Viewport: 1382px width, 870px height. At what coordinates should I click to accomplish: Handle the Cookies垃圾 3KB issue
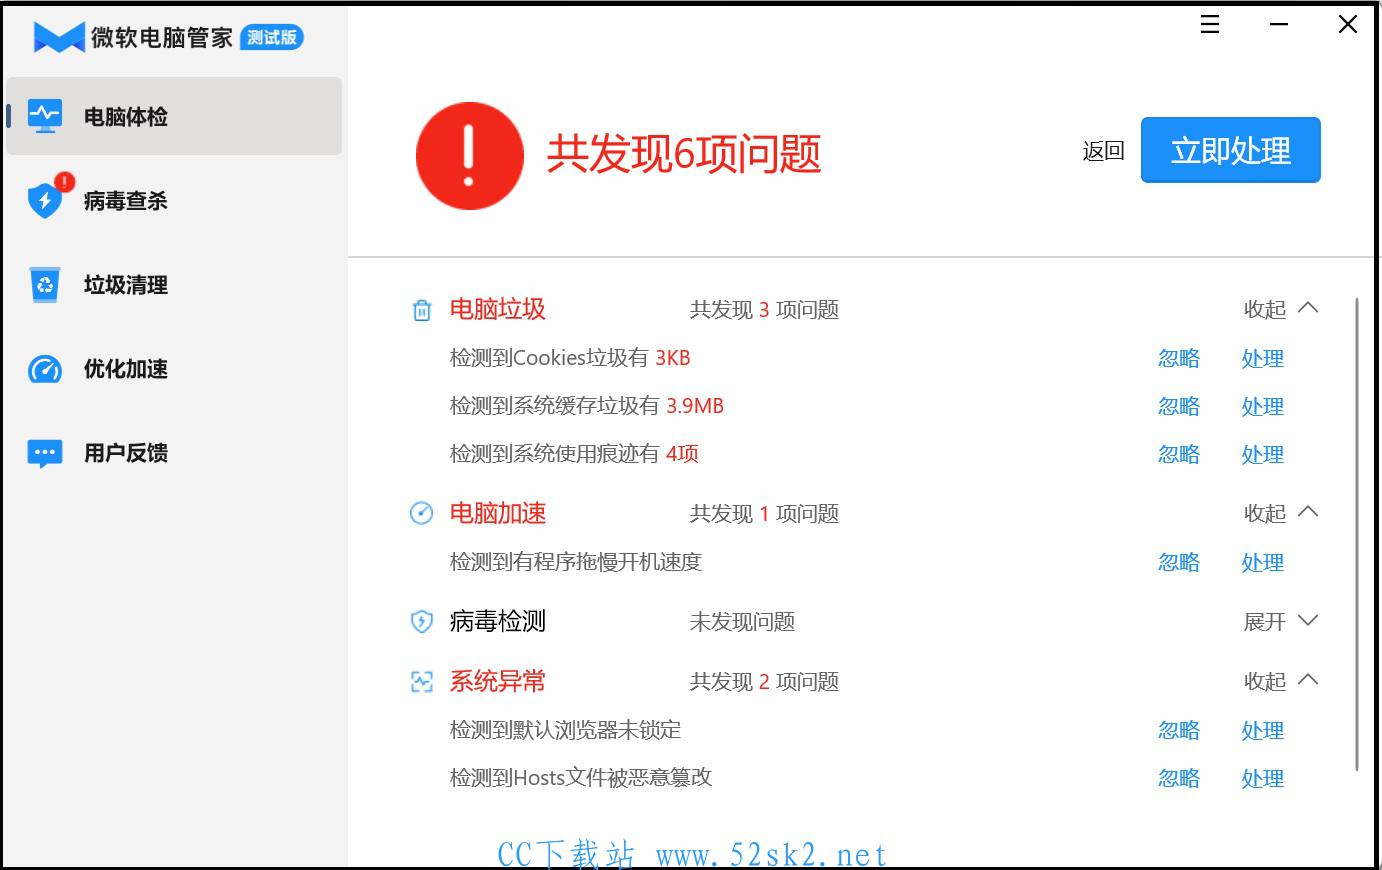coord(1263,358)
